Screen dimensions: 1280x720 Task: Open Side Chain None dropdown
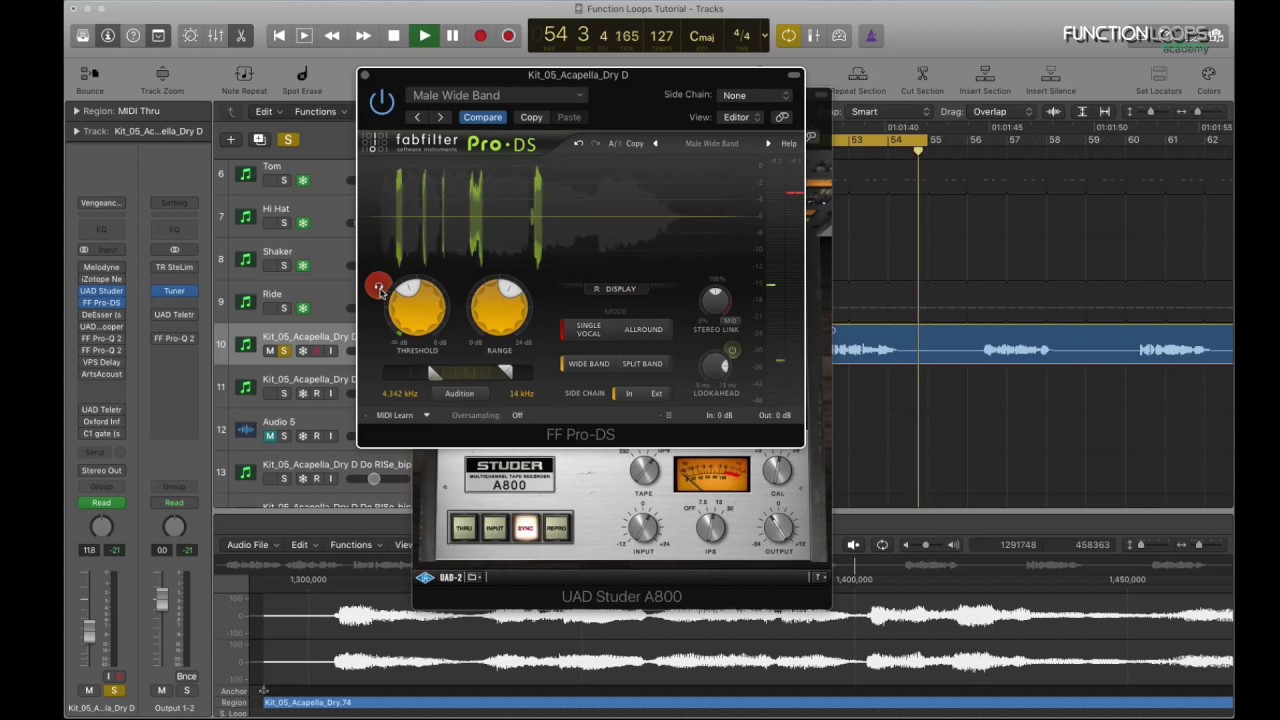click(755, 95)
